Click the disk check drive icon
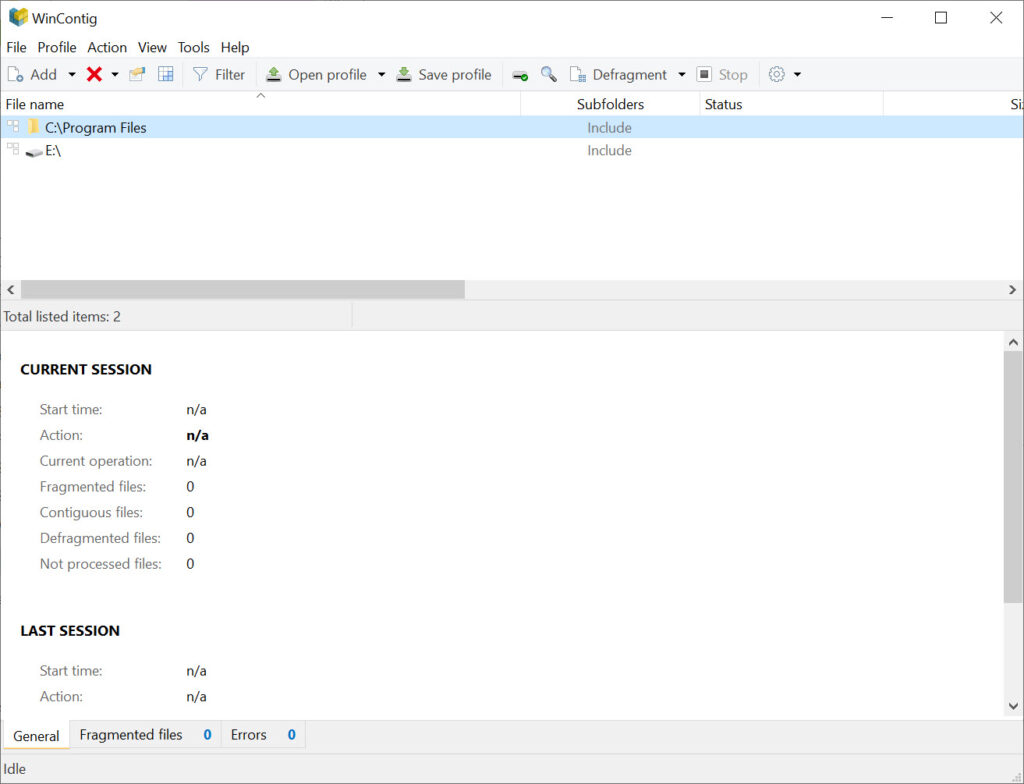Image resolution: width=1024 pixels, height=784 pixels. click(x=520, y=75)
